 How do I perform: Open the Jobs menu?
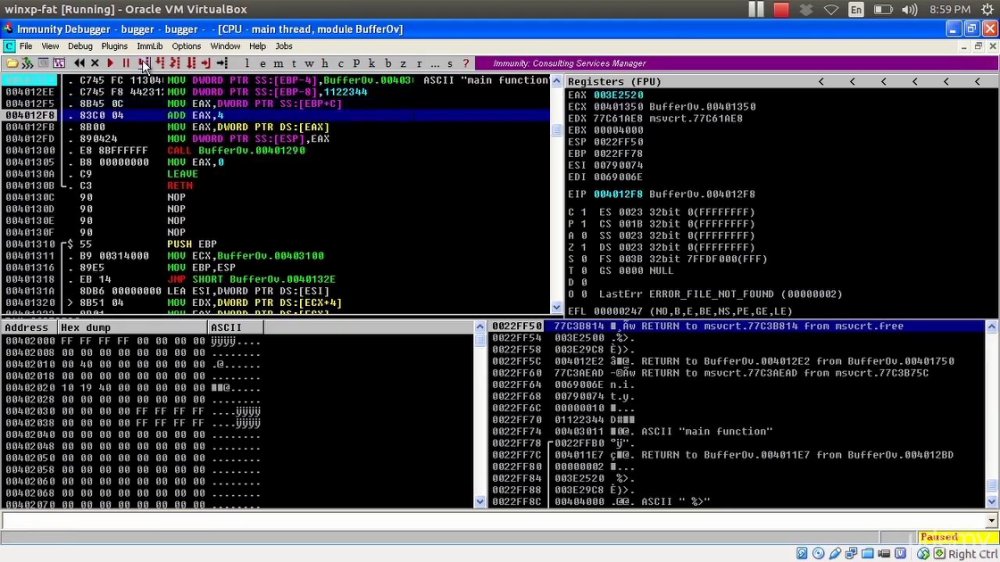(x=284, y=46)
